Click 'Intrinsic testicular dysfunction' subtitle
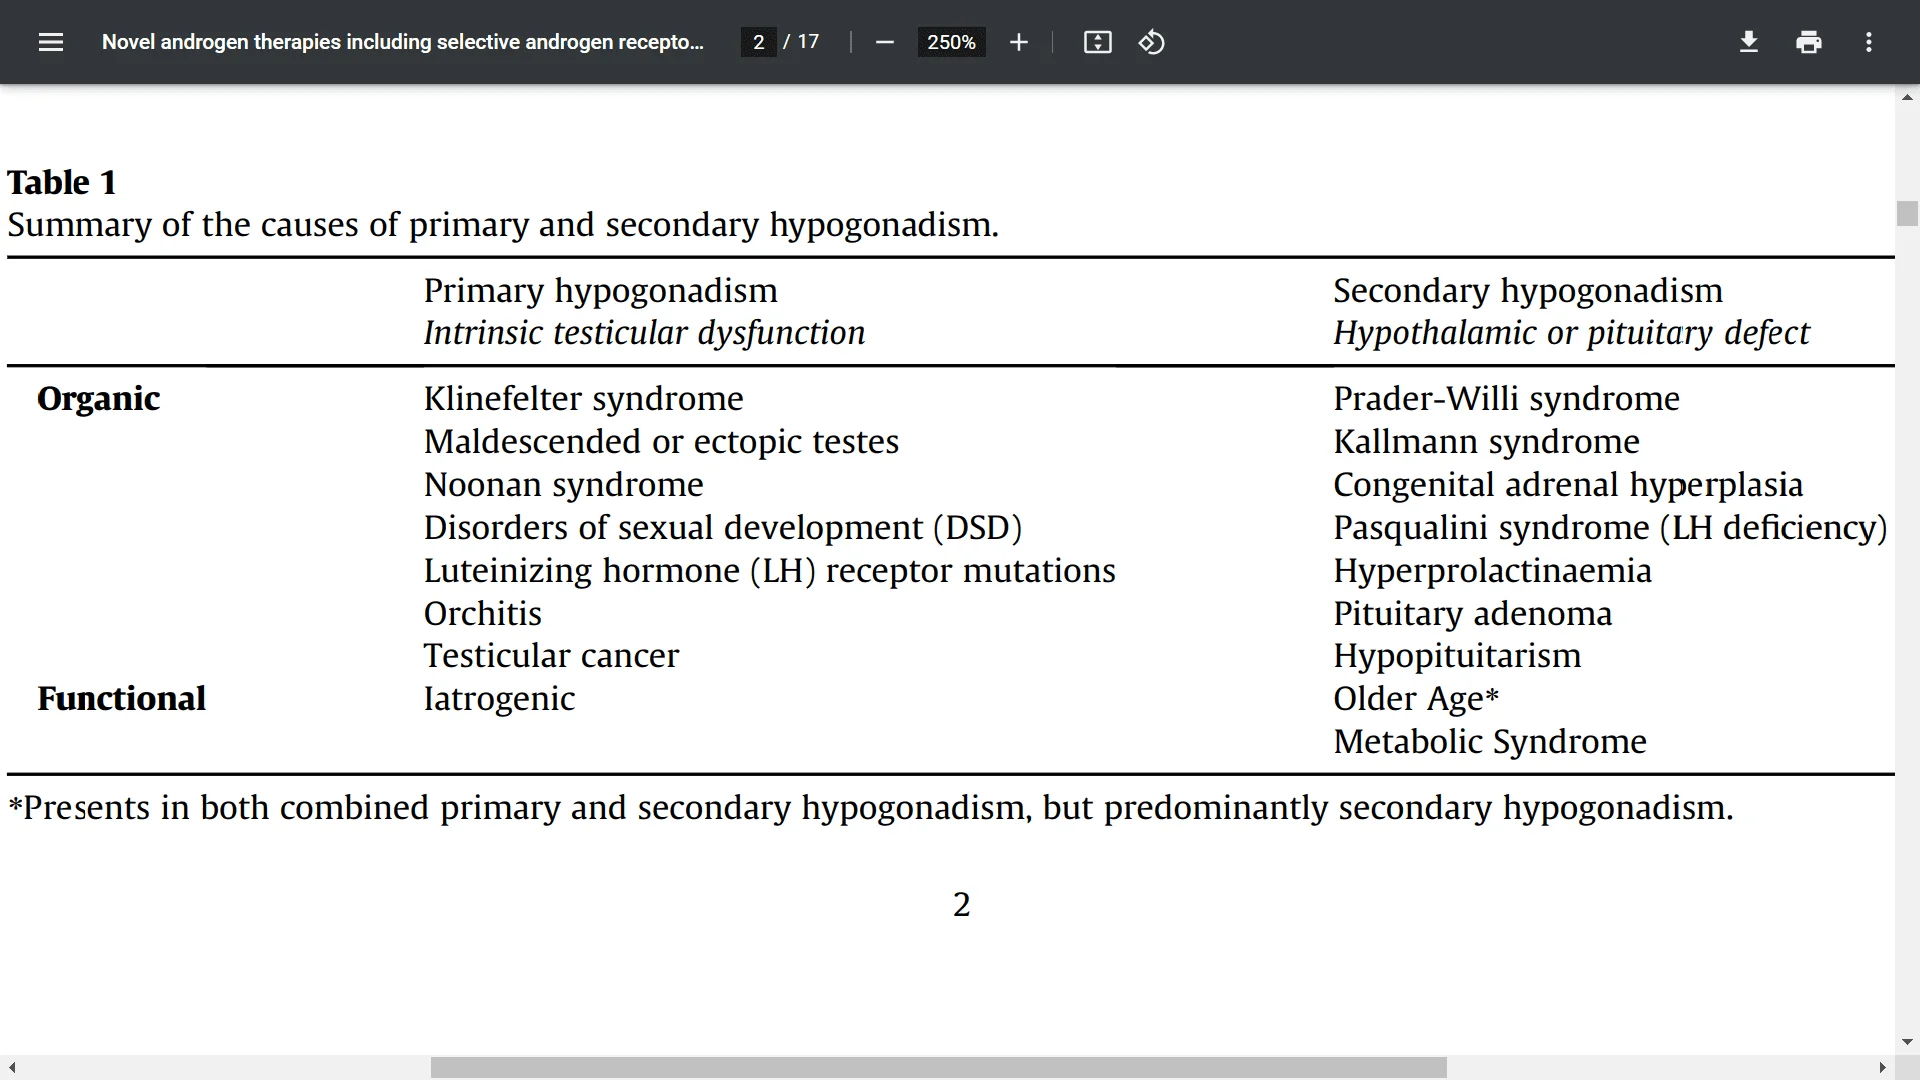 644,332
